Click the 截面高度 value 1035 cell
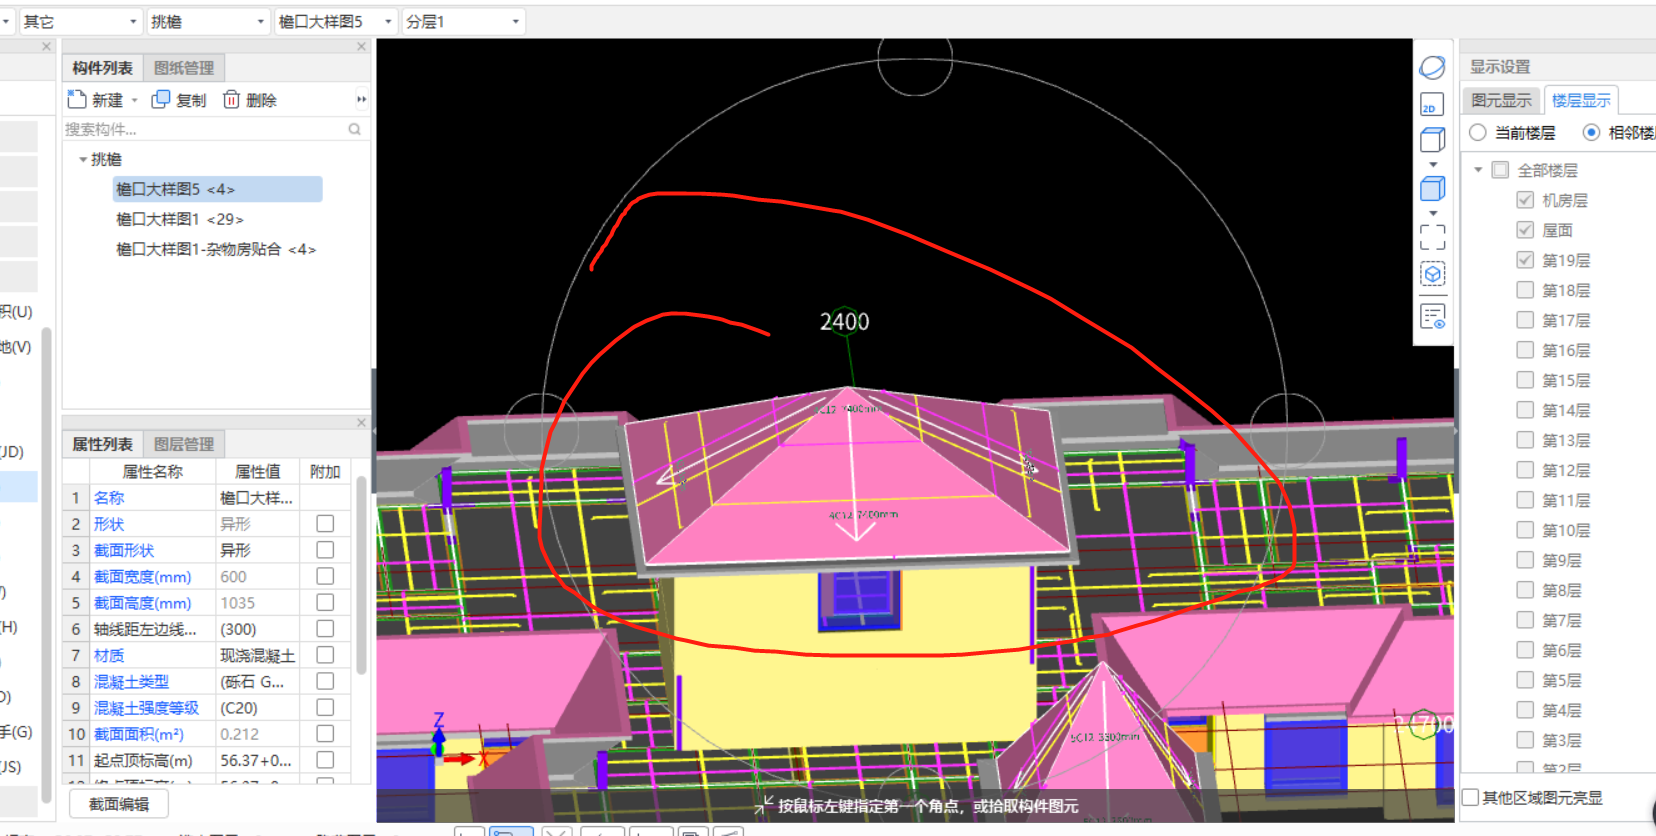Viewport: 1656px width, 836px height. pos(258,603)
